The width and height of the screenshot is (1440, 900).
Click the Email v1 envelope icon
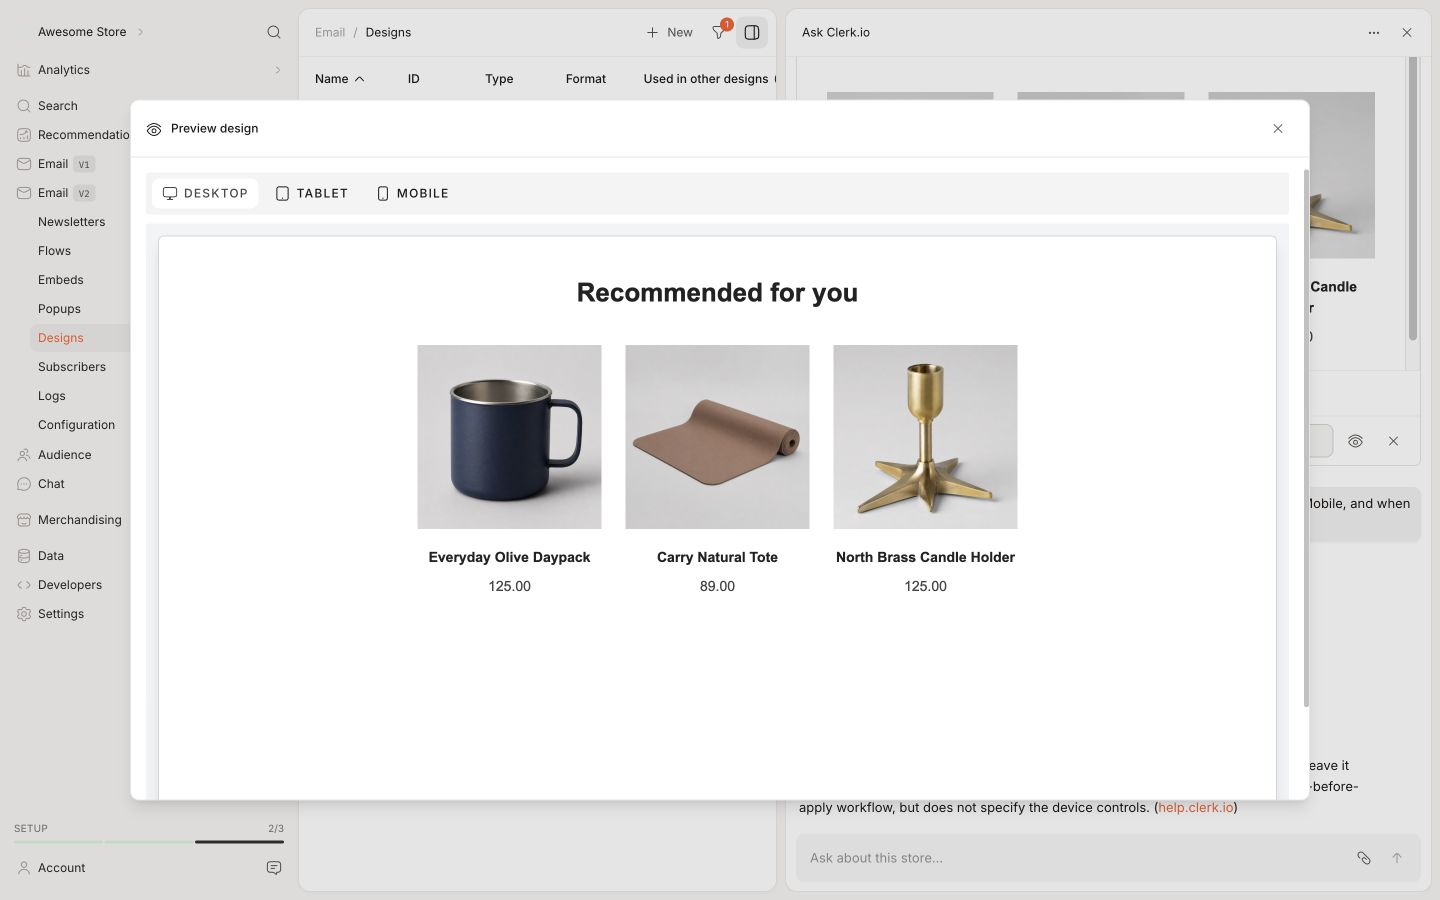[x=24, y=164]
